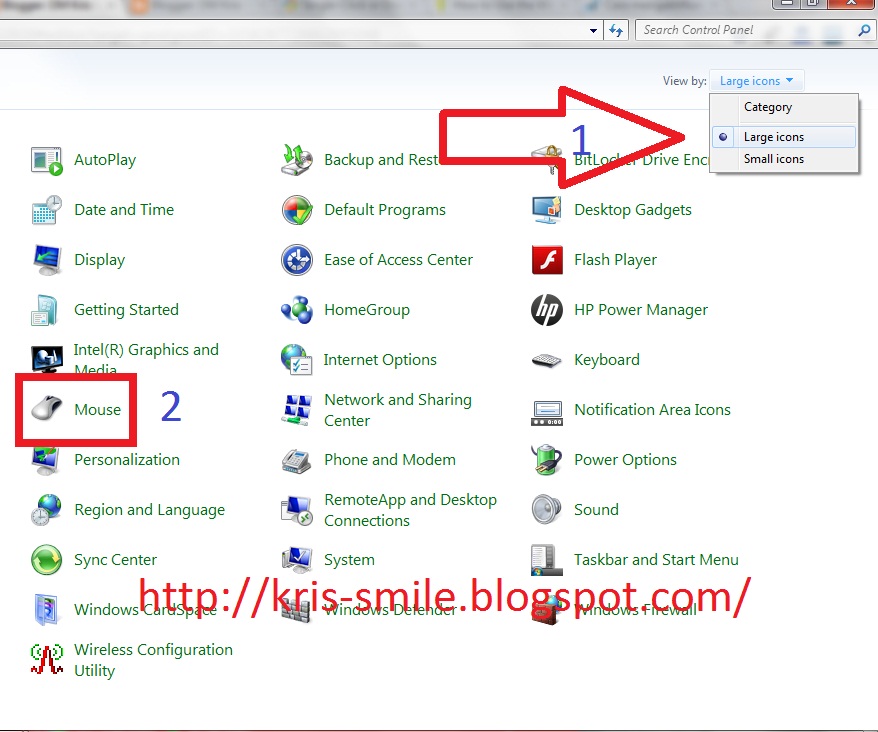Launch HP Power Manager
878x732 pixels.
click(x=638, y=310)
